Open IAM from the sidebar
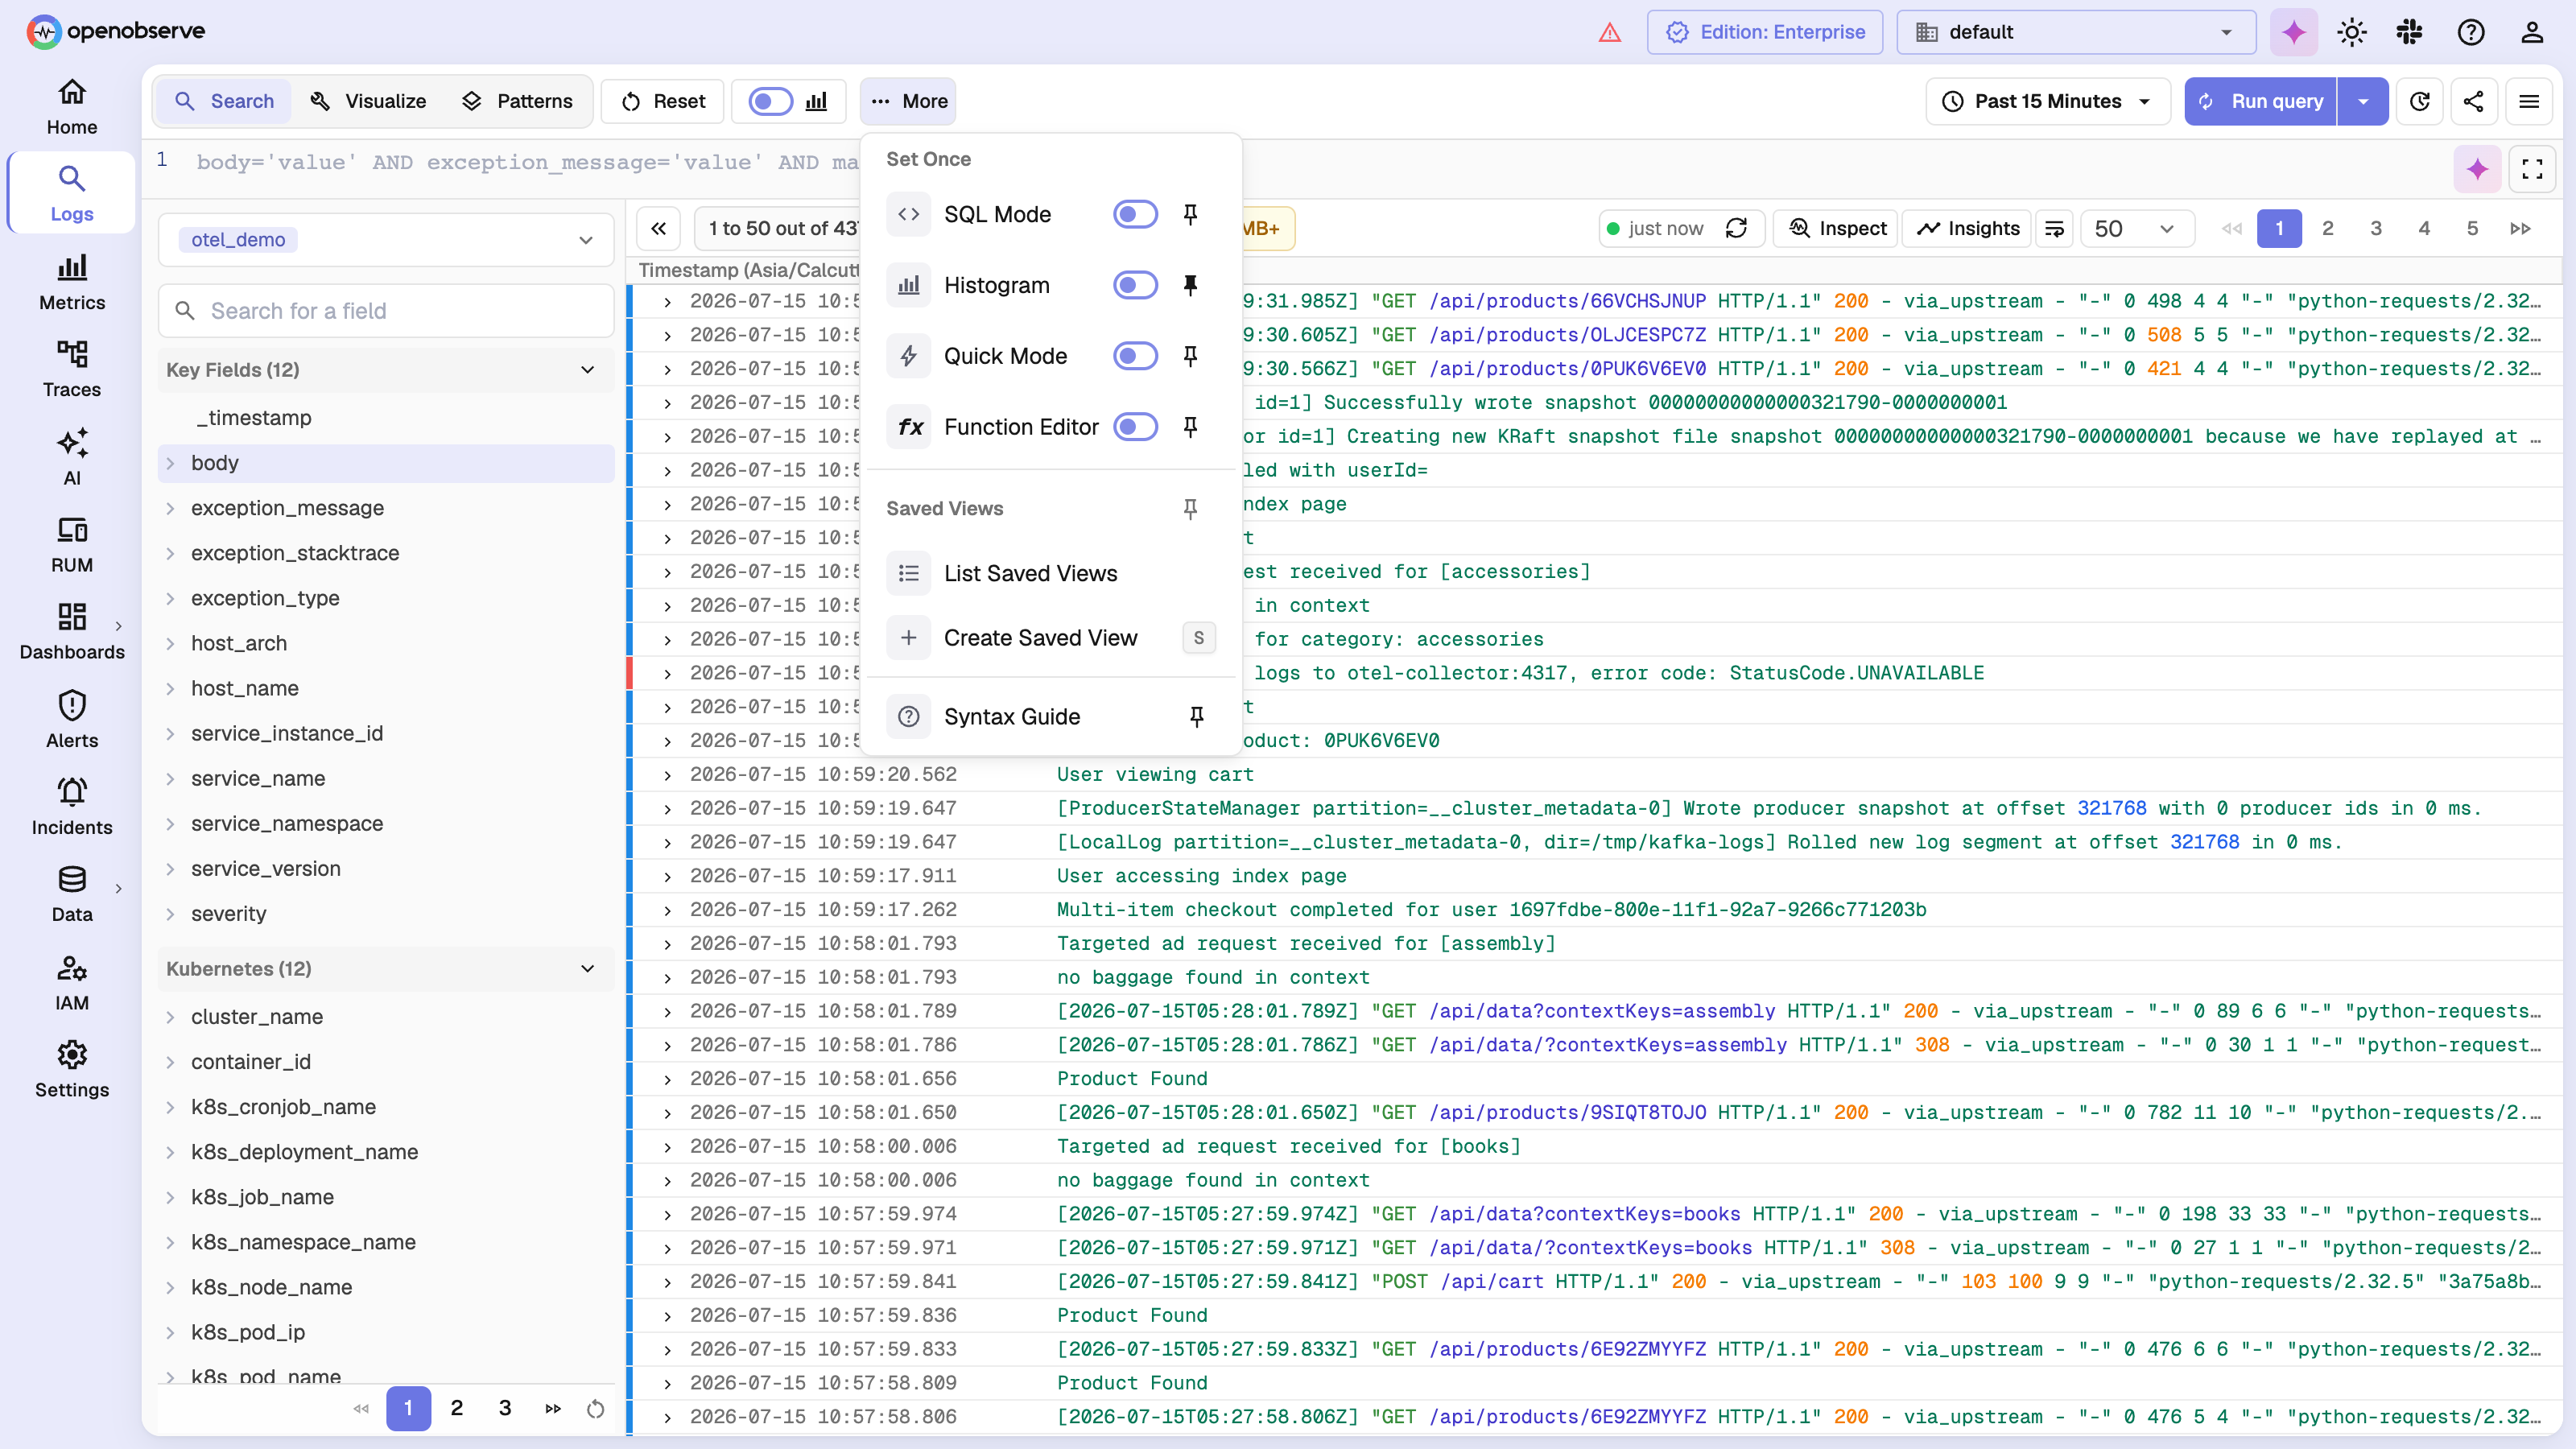 pos(72,982)
